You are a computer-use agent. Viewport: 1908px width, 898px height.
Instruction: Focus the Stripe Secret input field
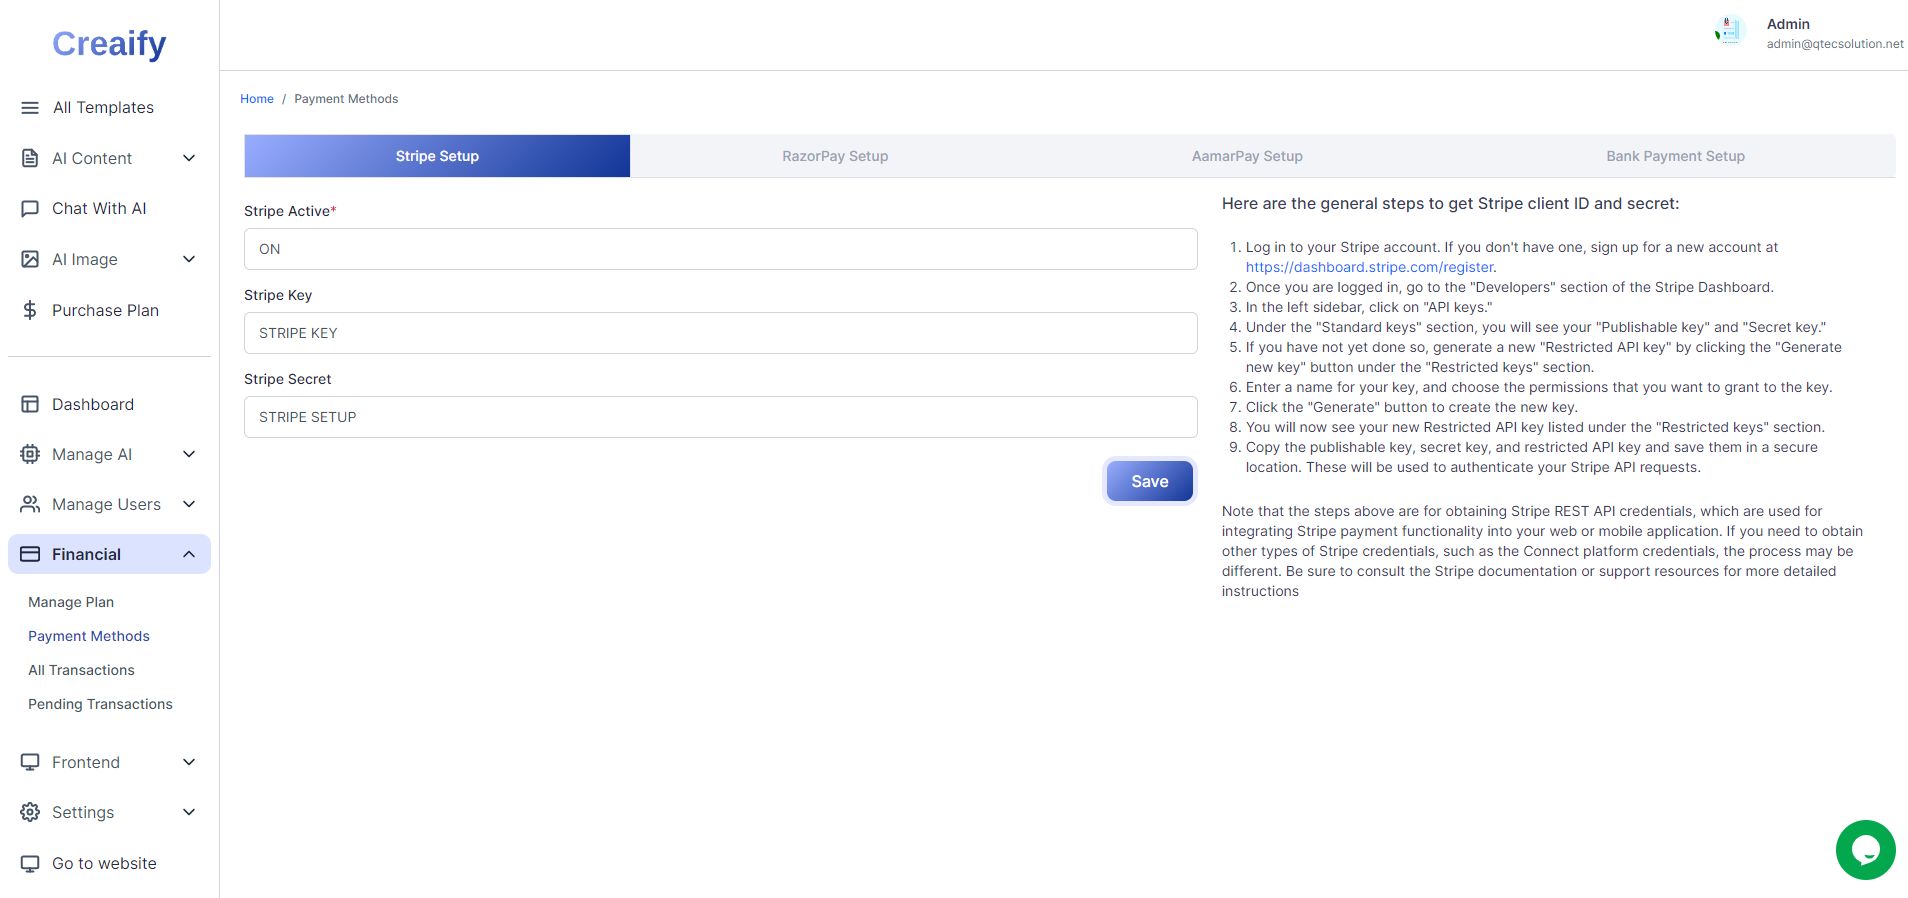coord(720,417)
